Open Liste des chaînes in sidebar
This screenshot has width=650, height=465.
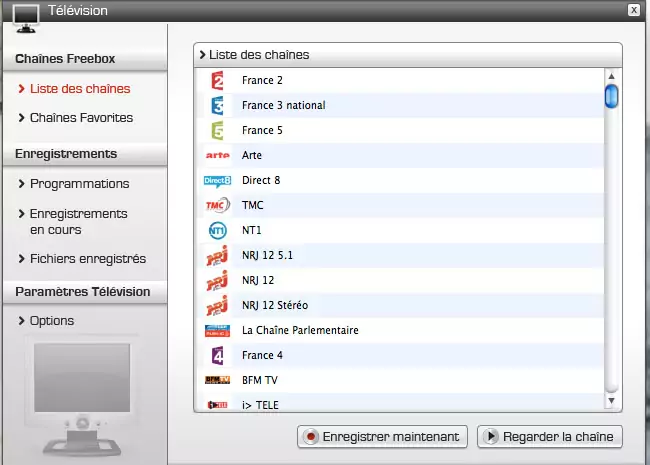click(80, 89)
